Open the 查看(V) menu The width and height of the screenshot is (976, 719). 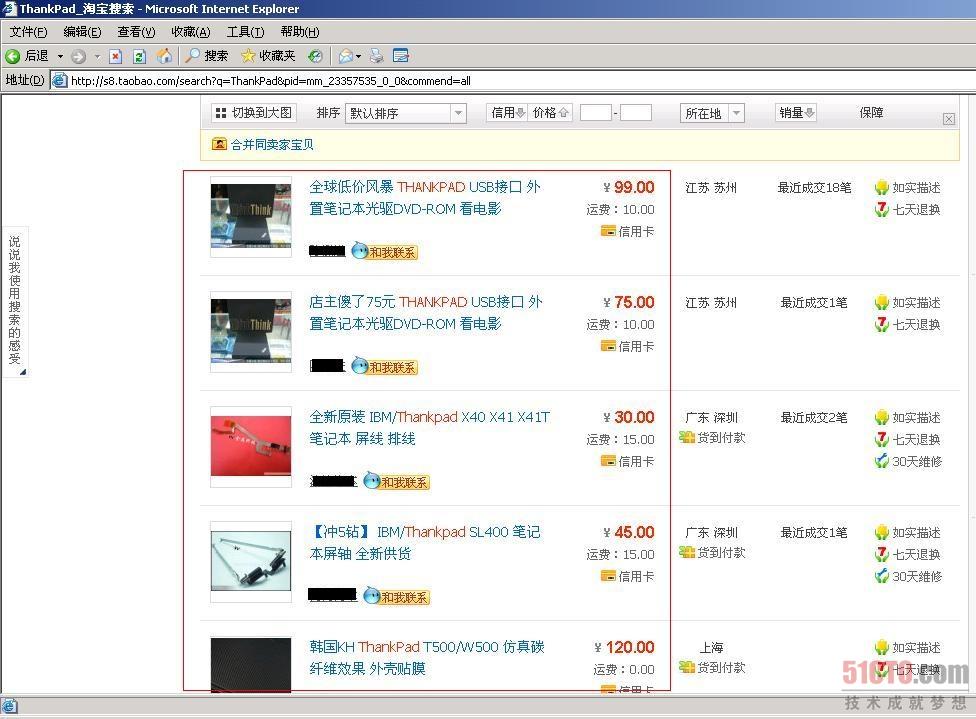pyautogui.click(x=136, y=32)
